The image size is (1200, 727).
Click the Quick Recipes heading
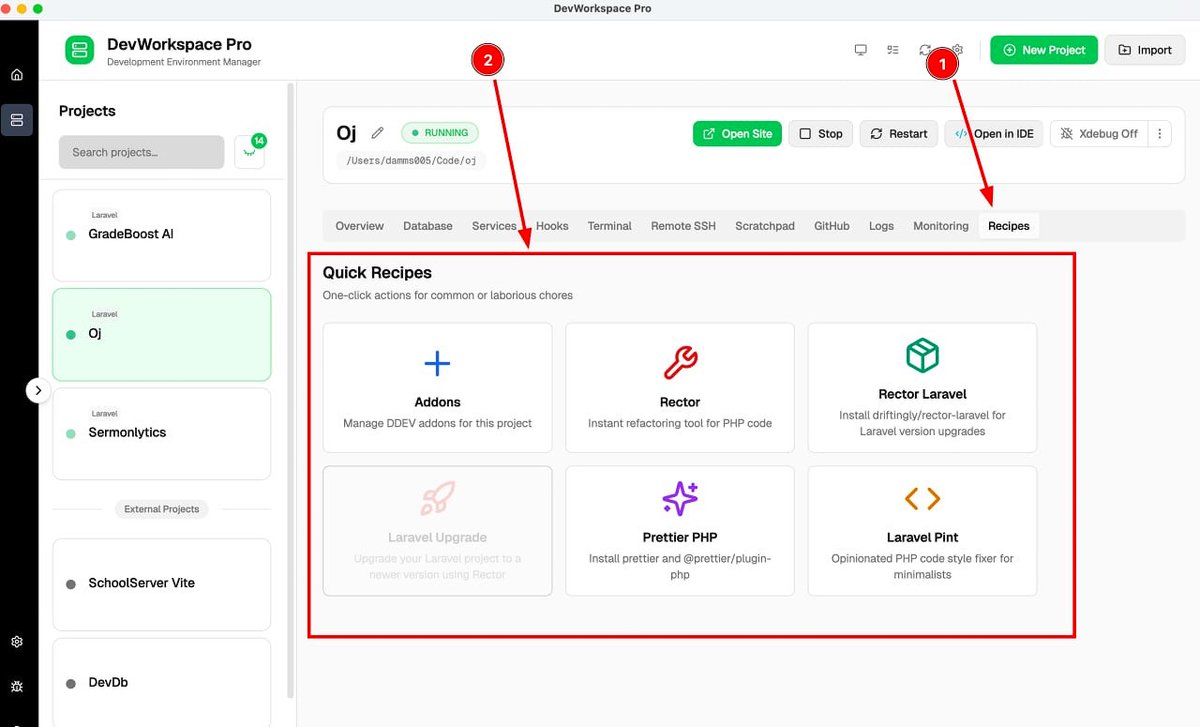coord(377,272)
